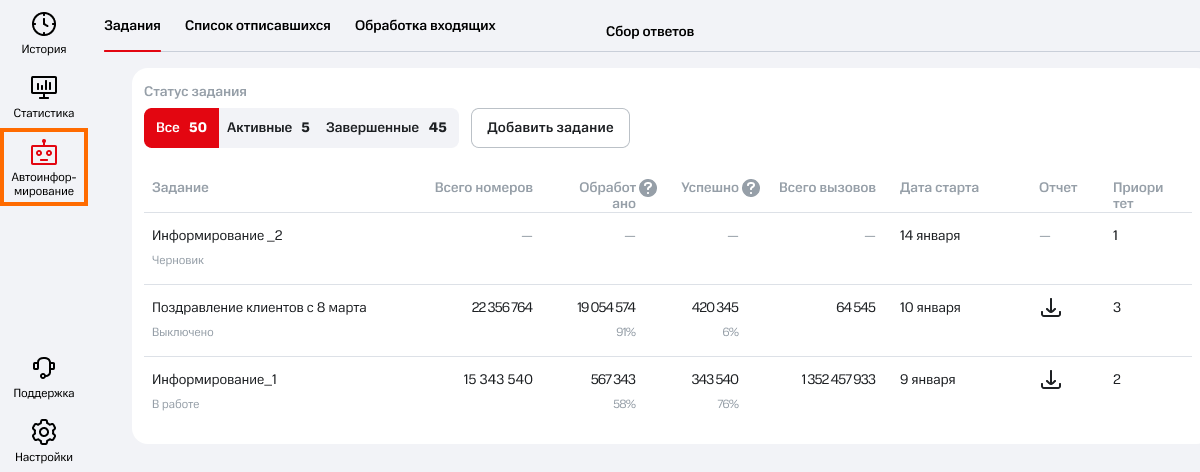Click help icon next to Успешно
Image resolution: width=1200 pixels, height=472 pixels.
pyautogui.click(x=751, y=187)
